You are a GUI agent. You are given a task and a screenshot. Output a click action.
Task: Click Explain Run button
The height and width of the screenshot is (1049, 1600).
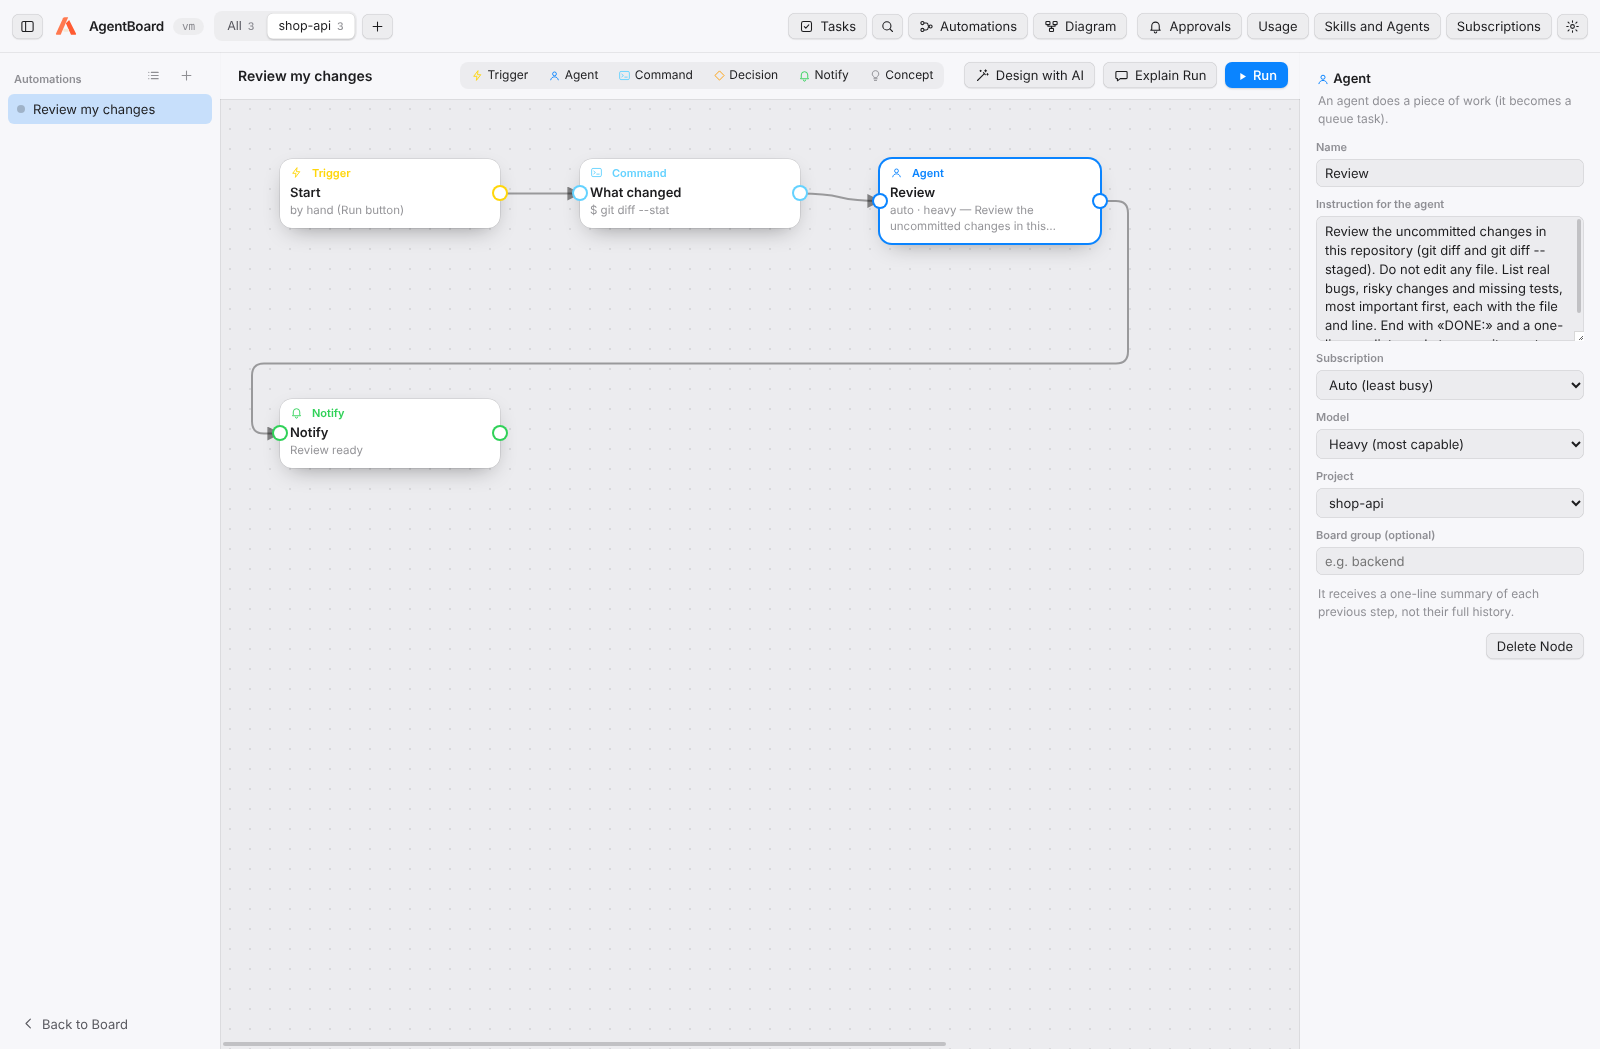(x=1160, y=75)
